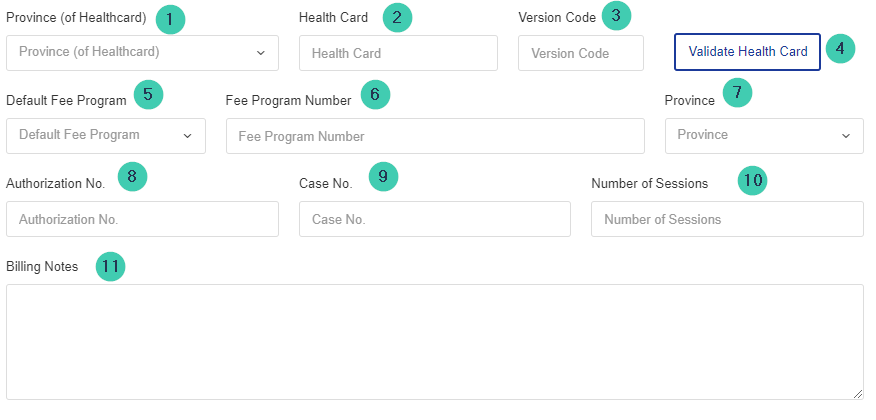
Task: Click the green number 7 badge
Action: click(x=737, y=93)
